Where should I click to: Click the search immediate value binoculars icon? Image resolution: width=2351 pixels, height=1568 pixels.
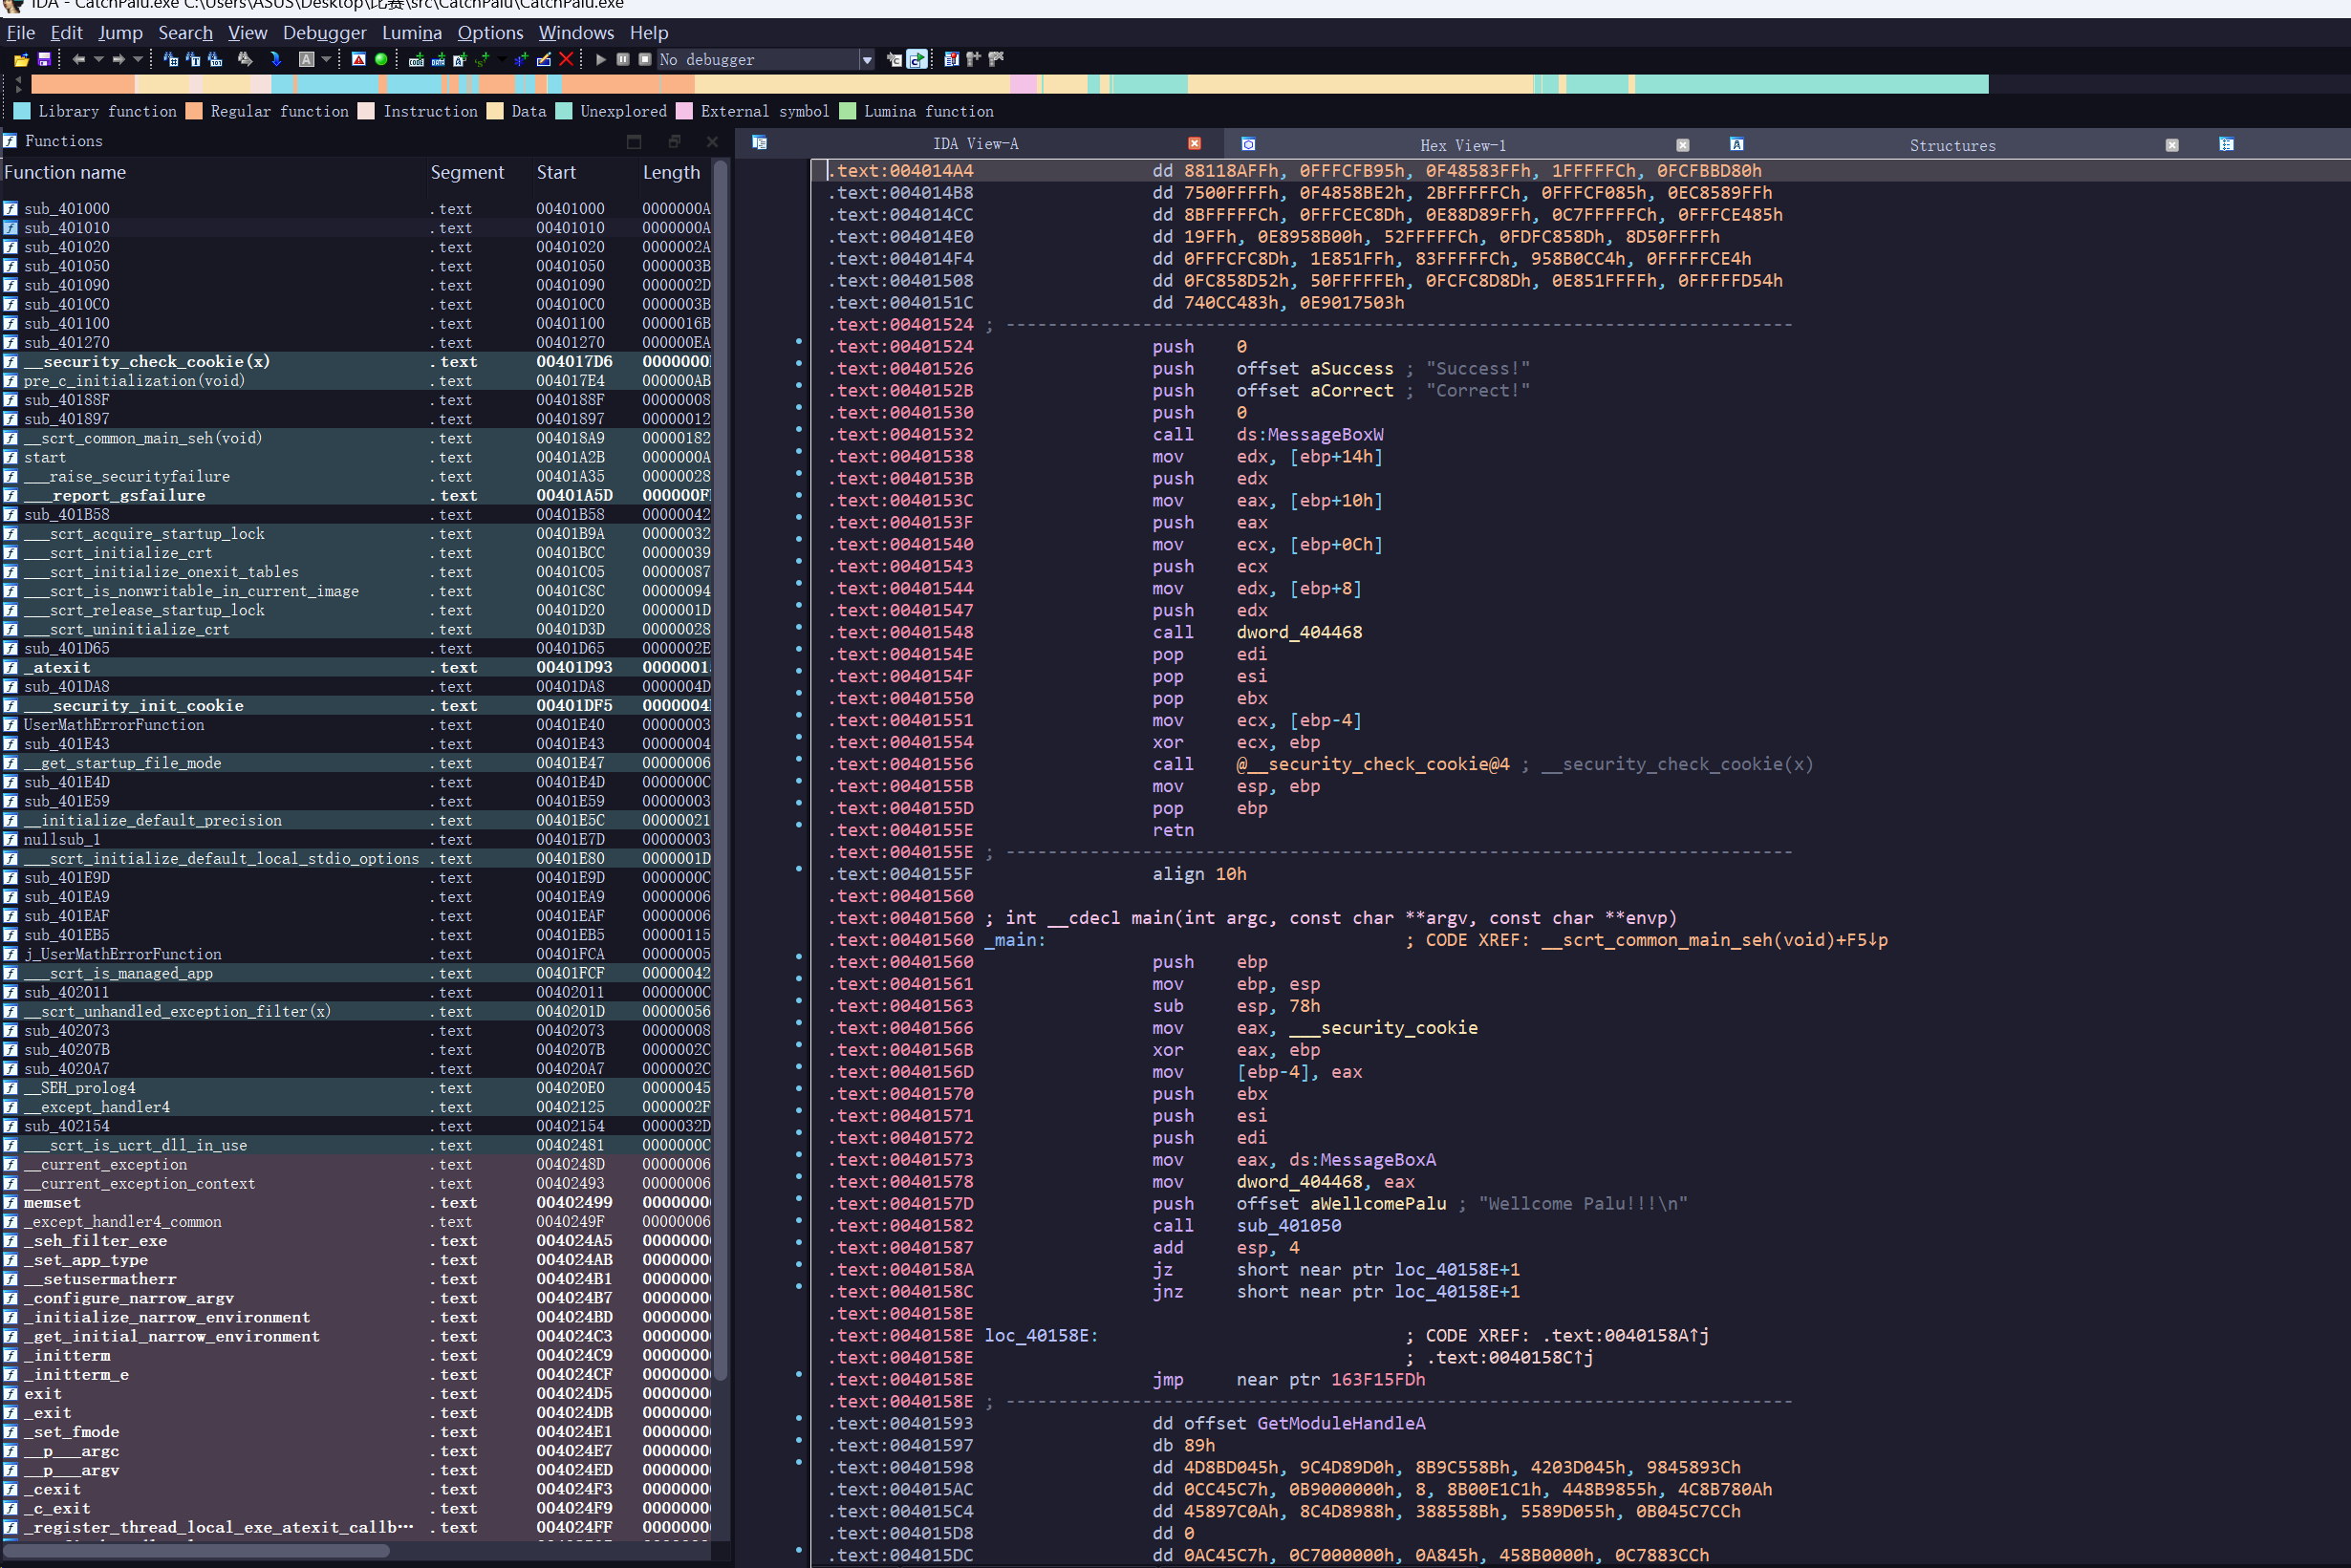pyautogui.click(x=171, y=60)
